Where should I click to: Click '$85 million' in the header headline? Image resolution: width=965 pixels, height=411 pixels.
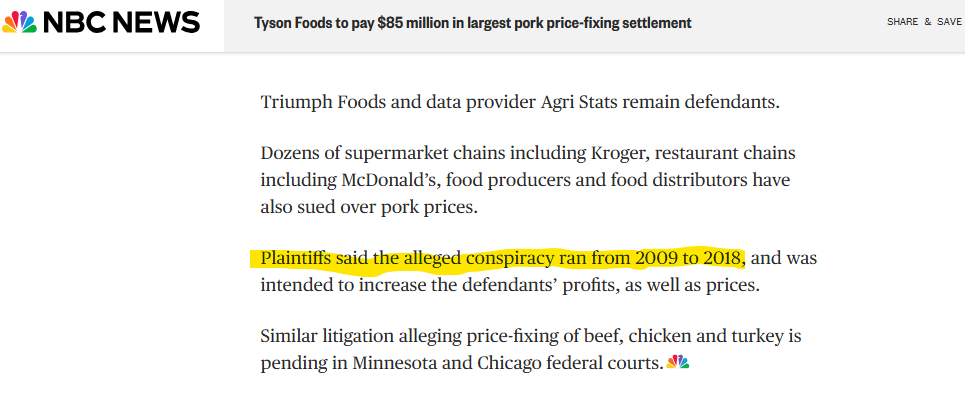coord(412,22)
